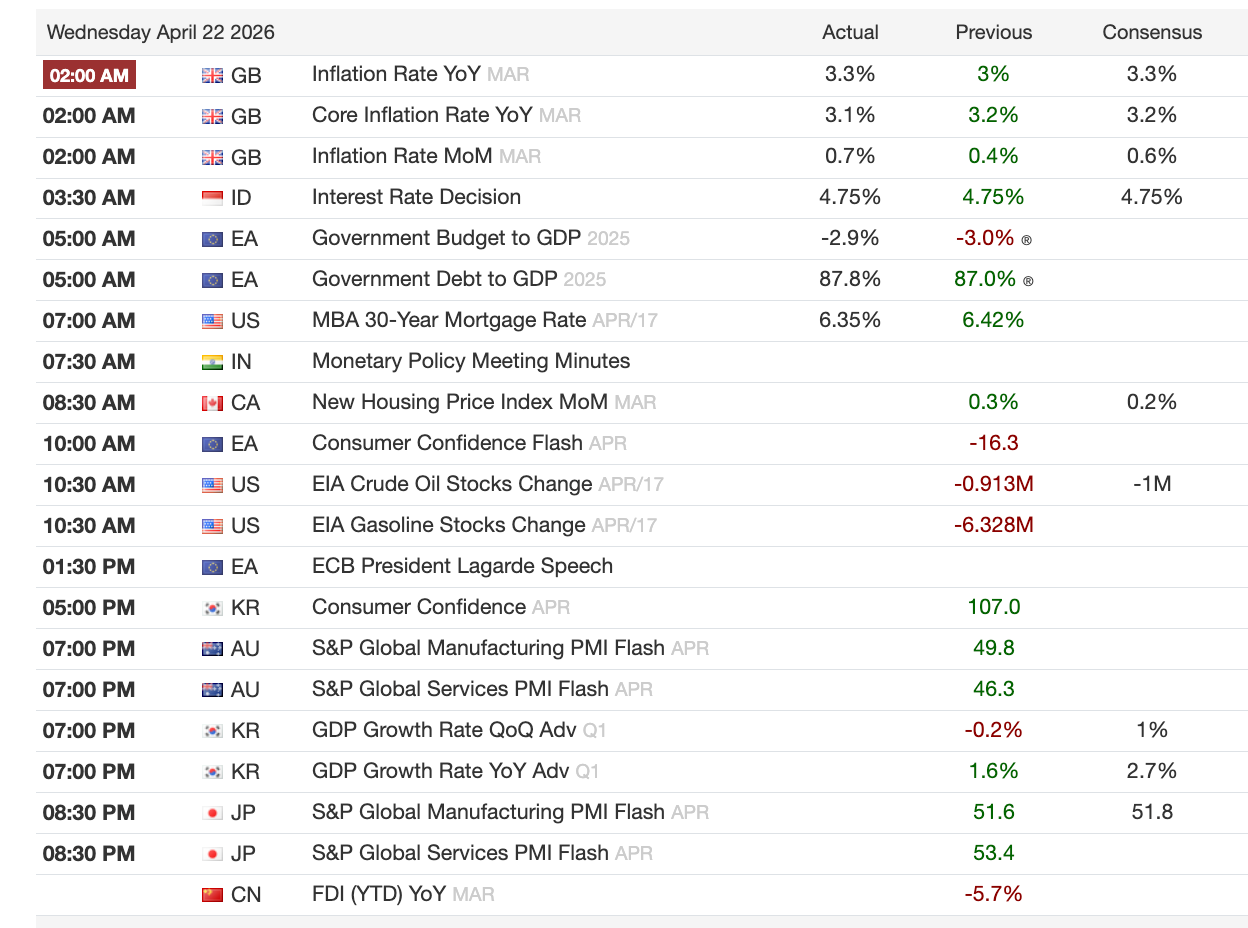
Task: Click the China flag icon next to CN
Action: click(212, 895)
